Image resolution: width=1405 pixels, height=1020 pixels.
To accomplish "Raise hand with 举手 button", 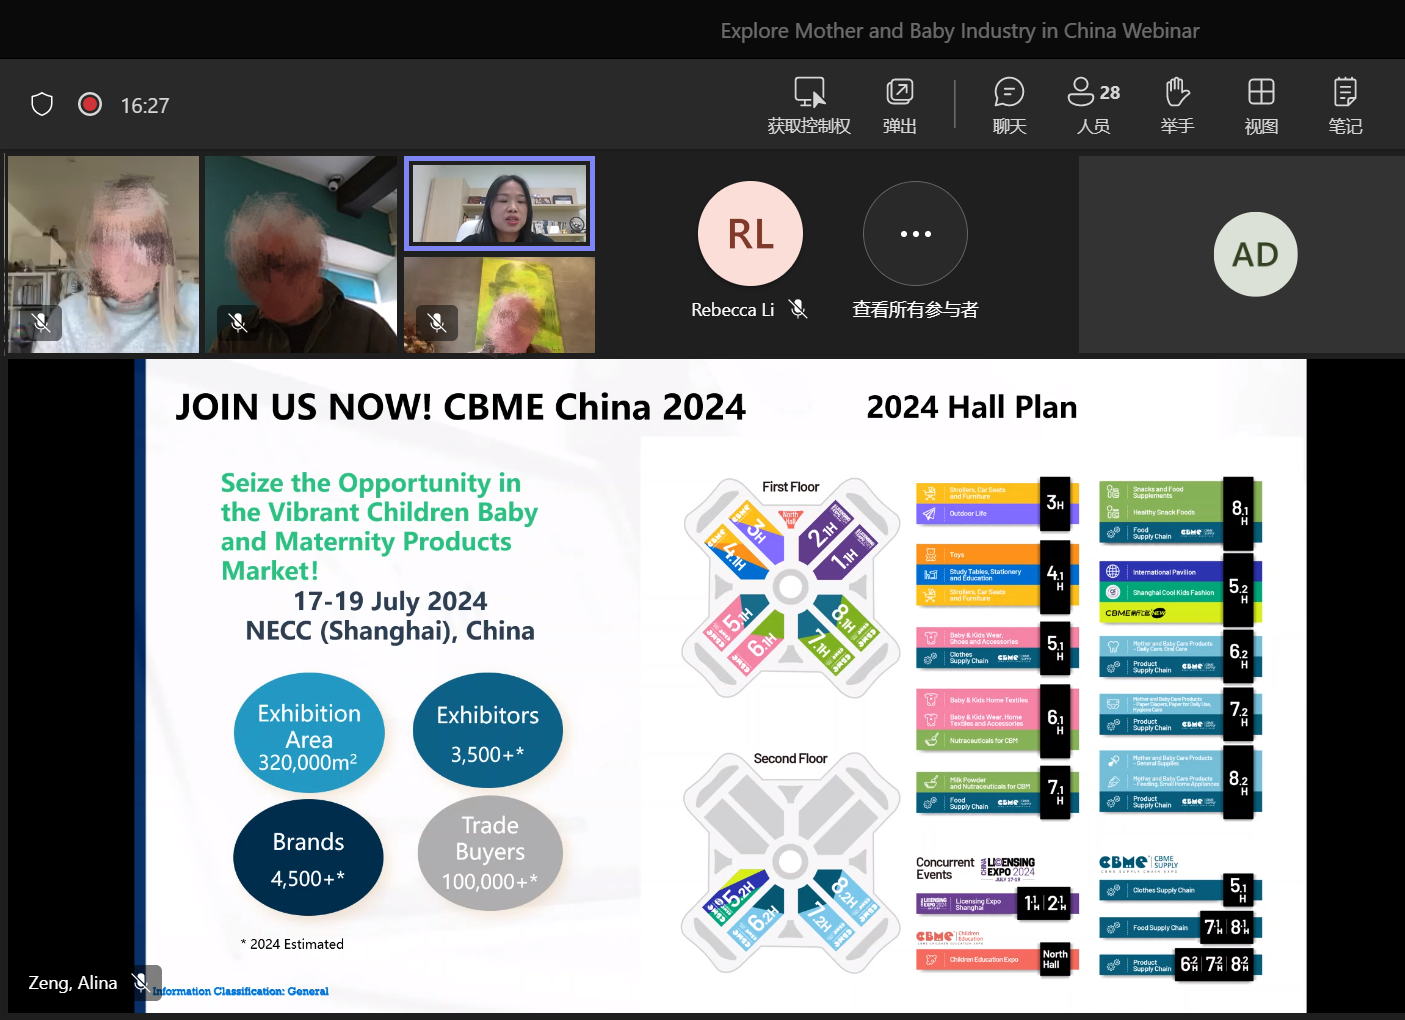I will [x=1177, y=105].
